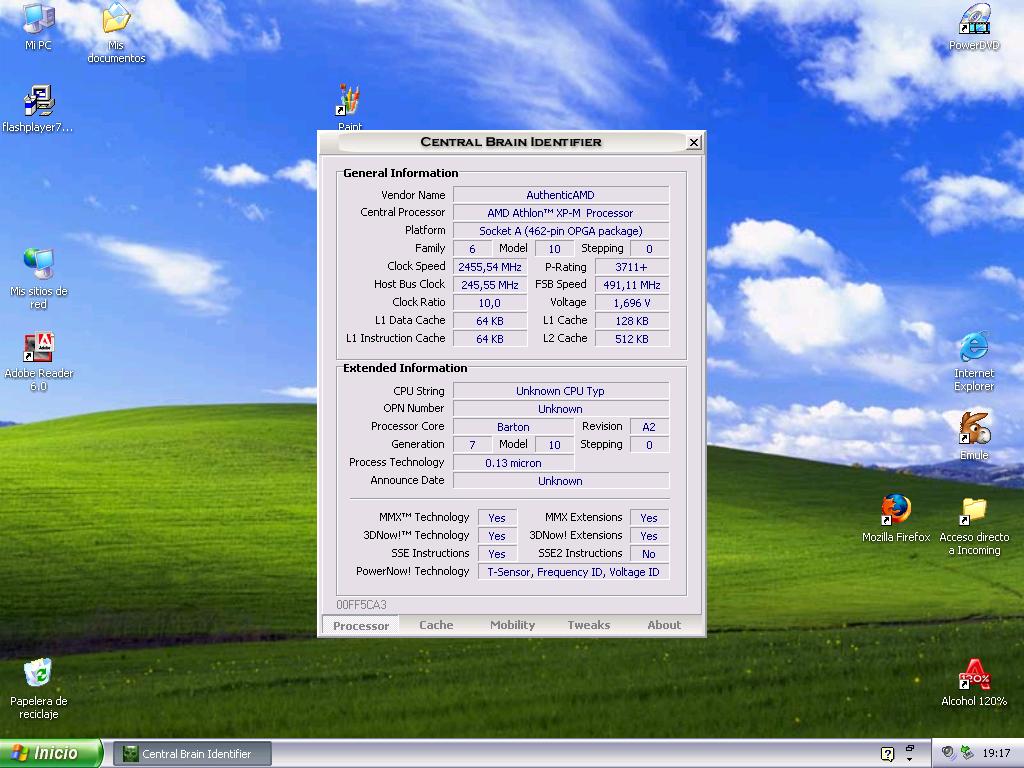1024x768 pixels.
Task: Select the PowerDVD desktop shortcut
Action: tap(974, 20)
